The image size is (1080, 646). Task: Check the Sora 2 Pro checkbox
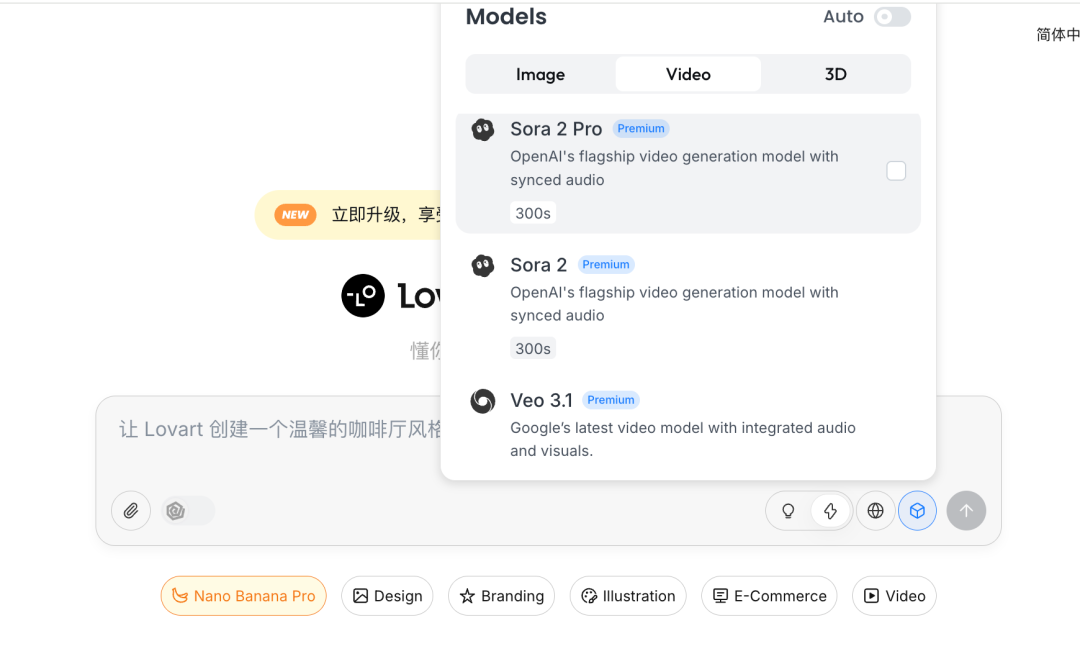pos(896,171)
